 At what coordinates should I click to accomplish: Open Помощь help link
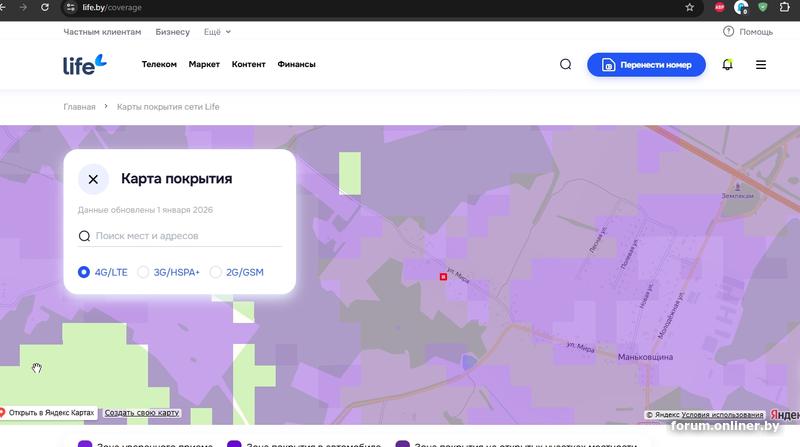tap(748, 32)
